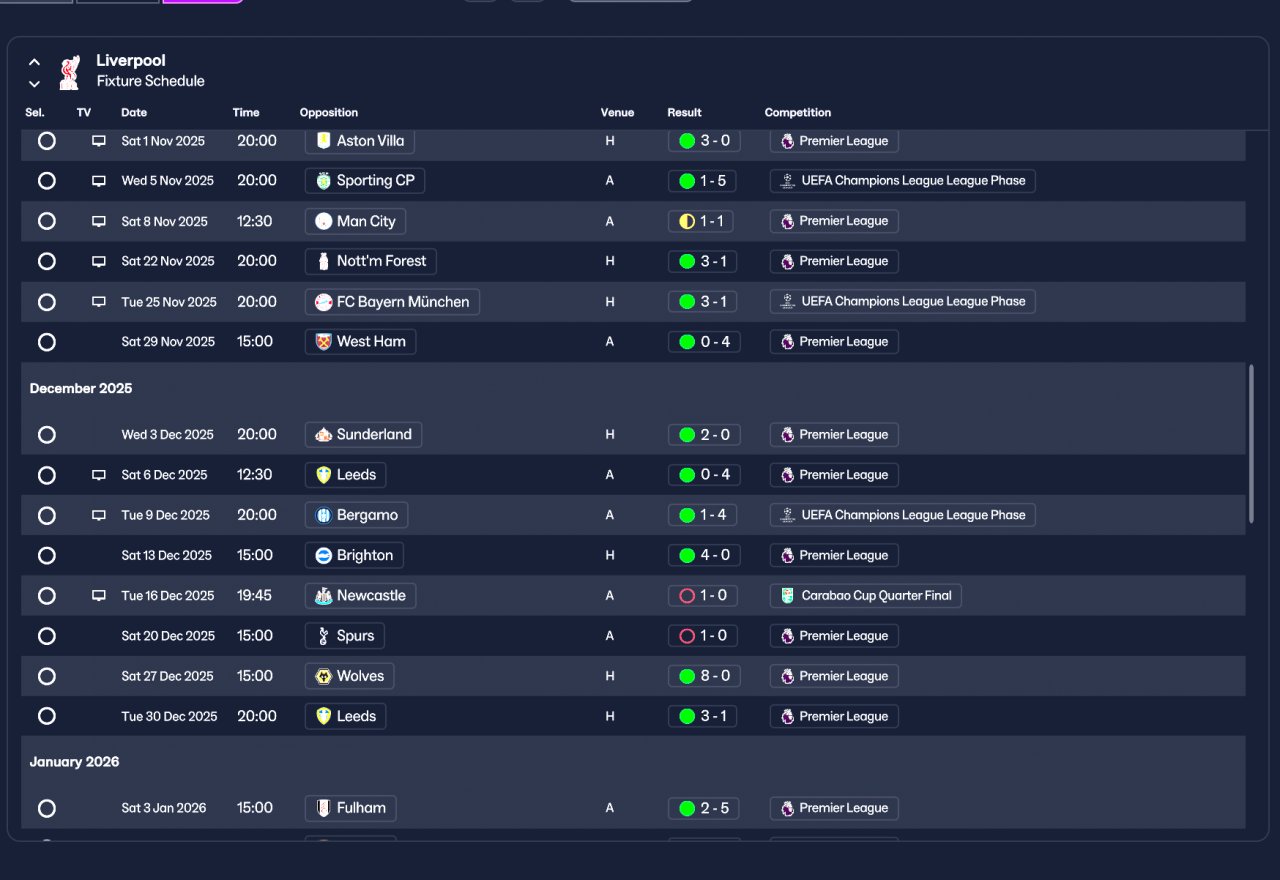Click the West Ham club badge icon

coord(323,342)
